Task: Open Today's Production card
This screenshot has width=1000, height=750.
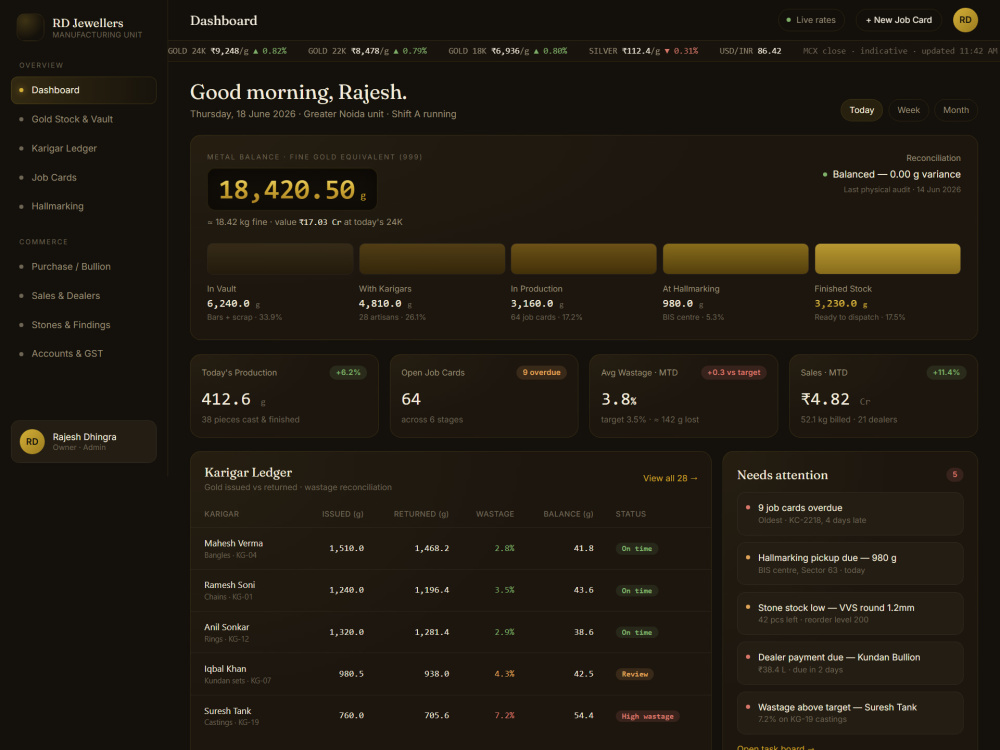Action: (x=284, y=396)
